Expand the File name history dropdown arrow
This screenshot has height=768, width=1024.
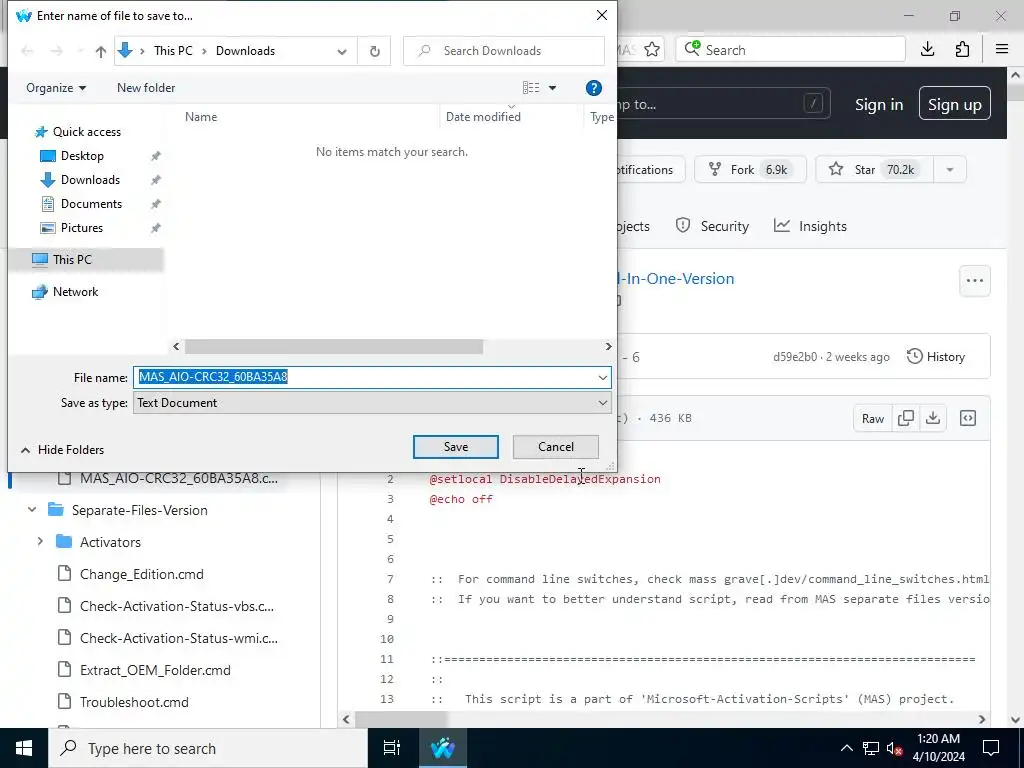602,377
